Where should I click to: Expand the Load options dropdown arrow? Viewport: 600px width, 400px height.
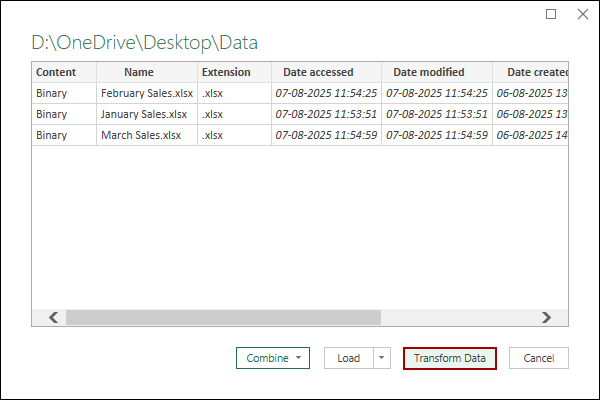tap(381, 358)
